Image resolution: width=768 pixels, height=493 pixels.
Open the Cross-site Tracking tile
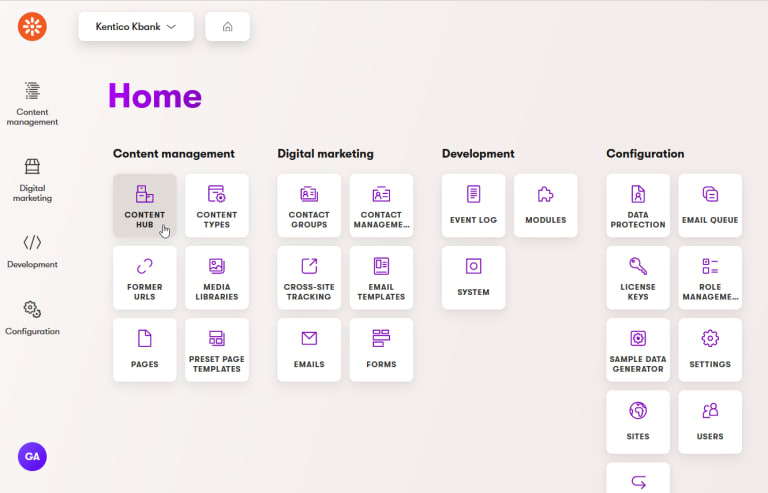(309, 278)
